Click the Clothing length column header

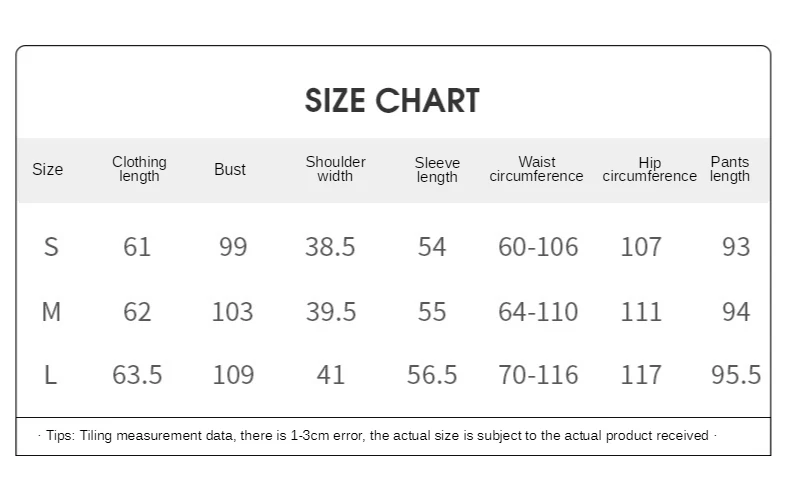click(139, 169)
